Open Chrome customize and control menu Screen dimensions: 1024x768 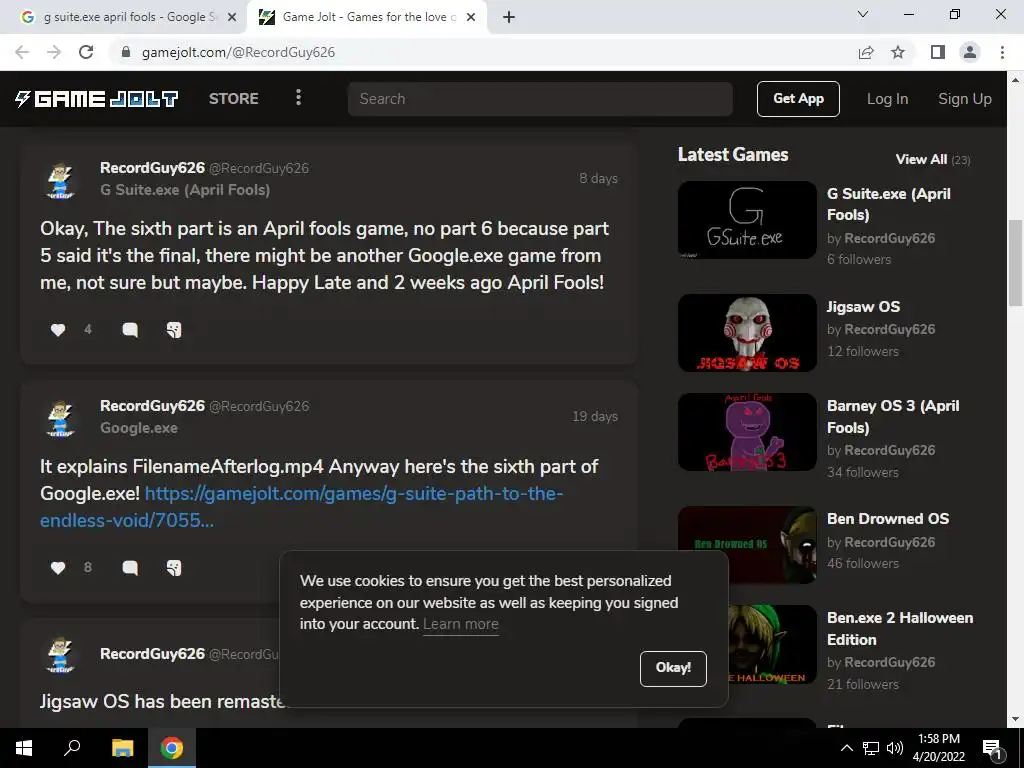coord(1002,52)
